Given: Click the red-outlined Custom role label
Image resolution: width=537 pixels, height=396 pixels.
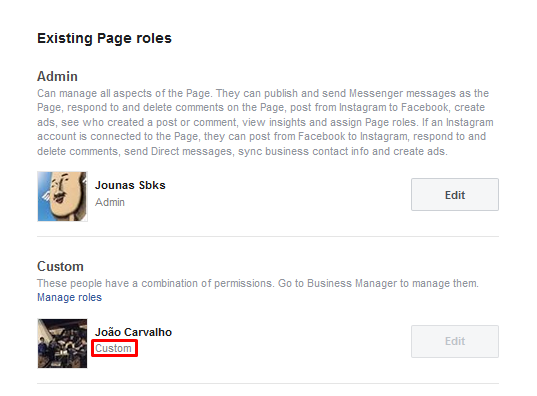Looking at the screenshot, I should 113,348.
